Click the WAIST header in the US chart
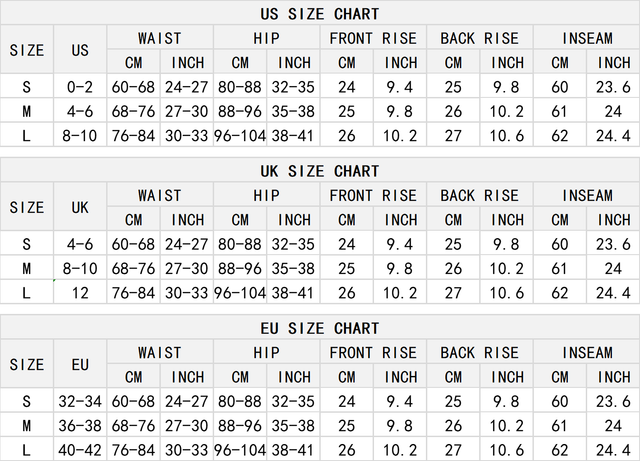The width and height of the screenshot is (640, 461). pyautogui.click(x=160, y=38)
